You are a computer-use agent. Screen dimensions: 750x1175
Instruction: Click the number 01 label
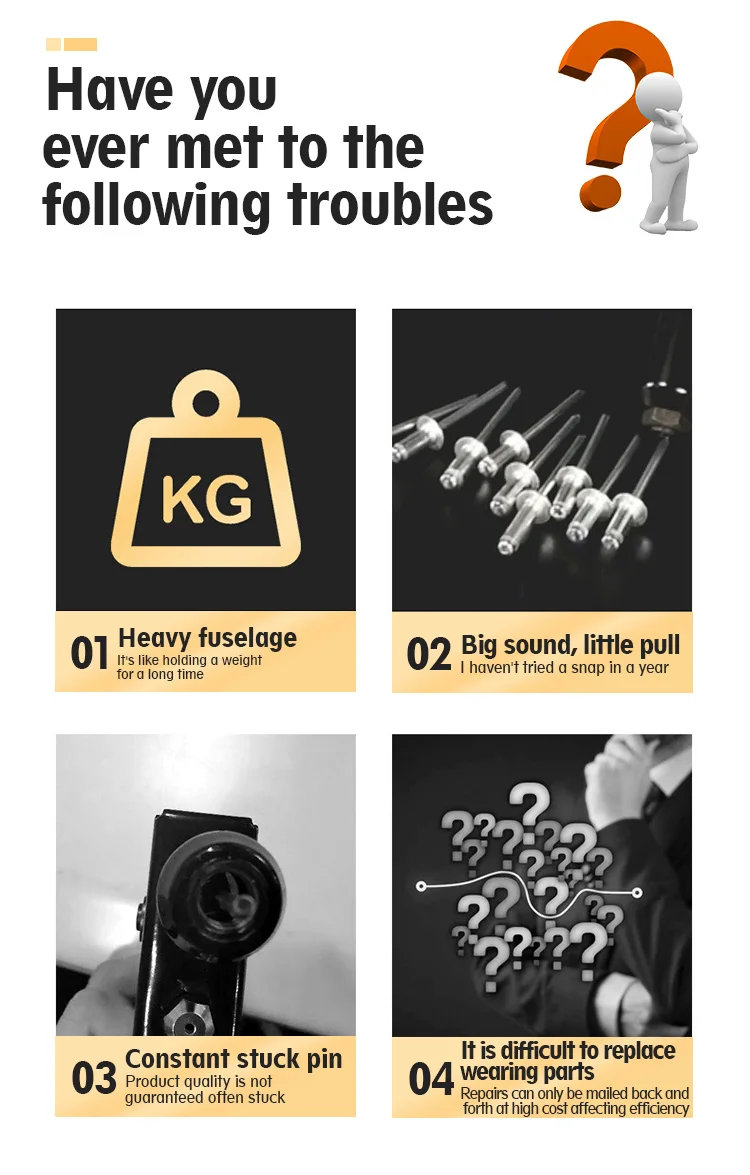[x=90, y=653]
